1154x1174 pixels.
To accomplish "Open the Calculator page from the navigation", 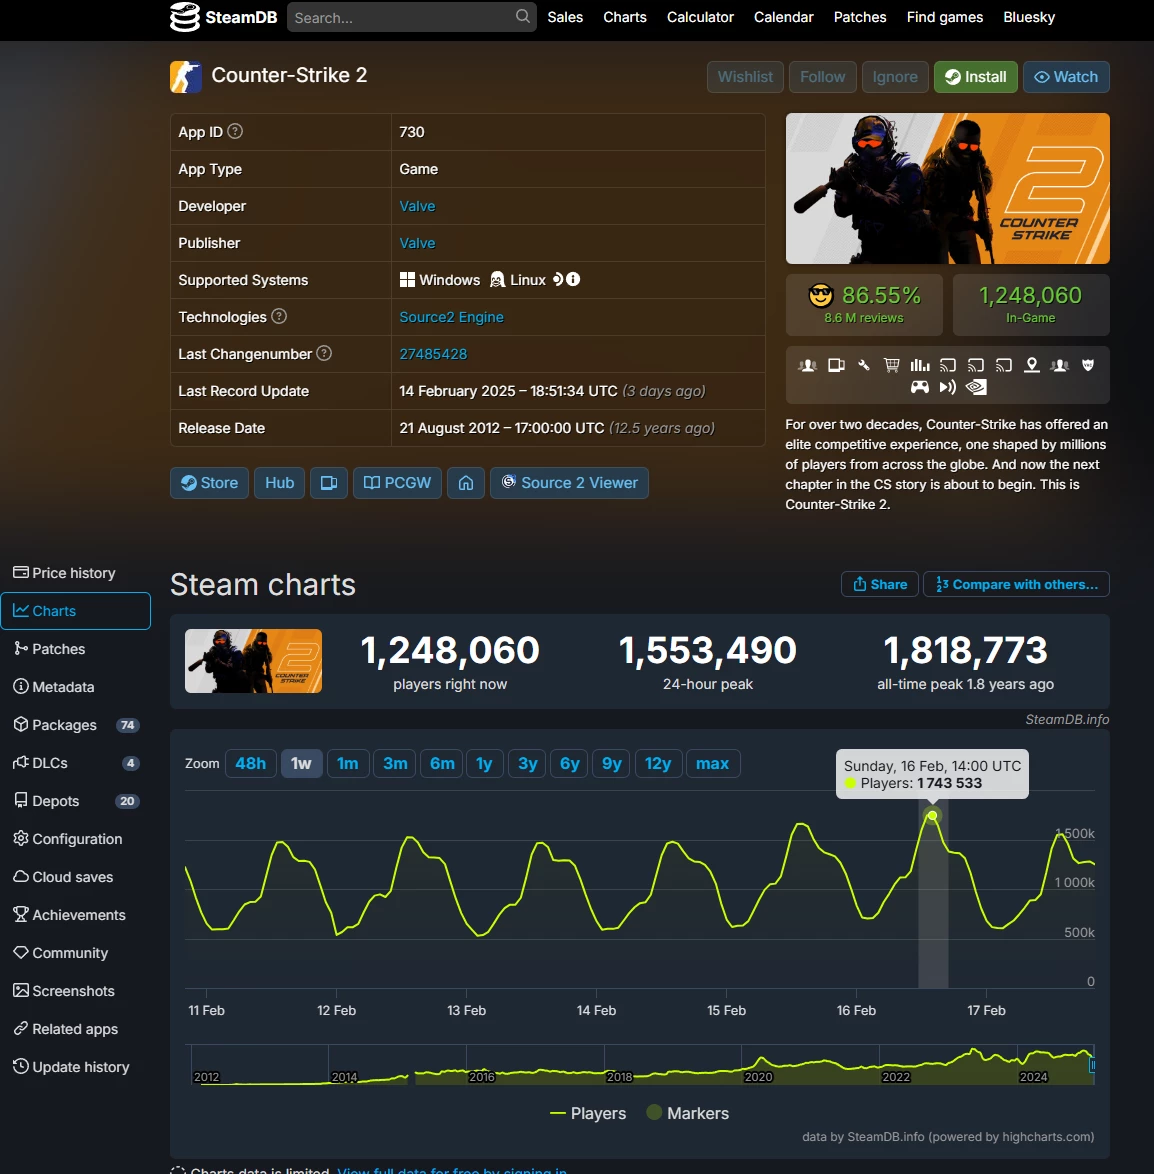I will (700, 17).
